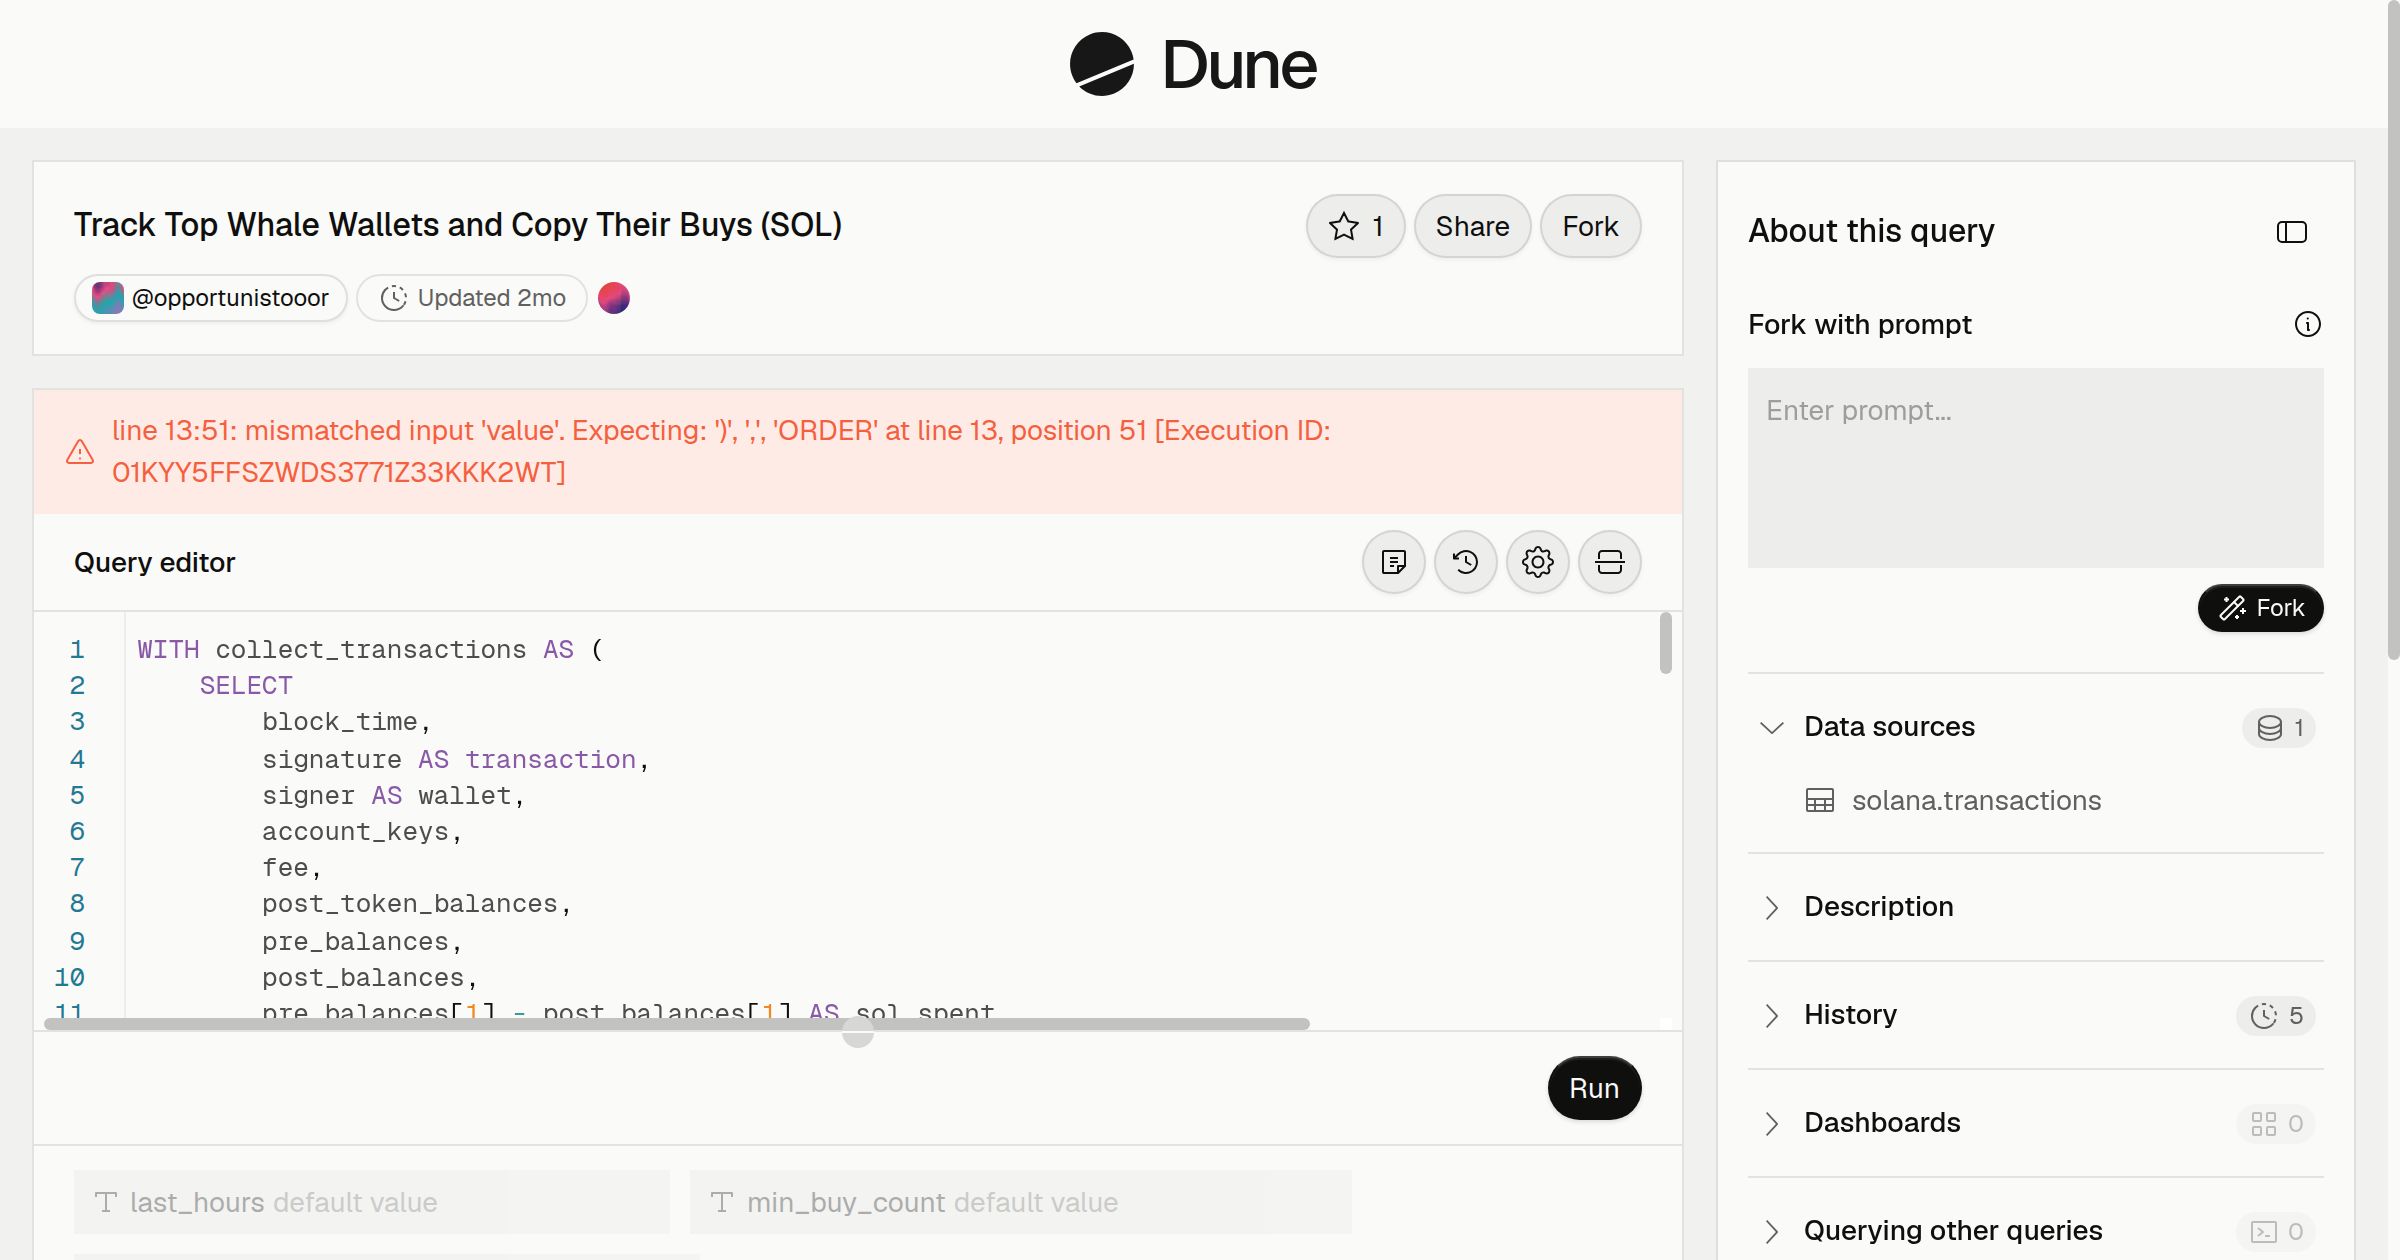Expand the History section
The width and height of the screenshot is (2400, 1260).
click(x=2036, y=1015)
